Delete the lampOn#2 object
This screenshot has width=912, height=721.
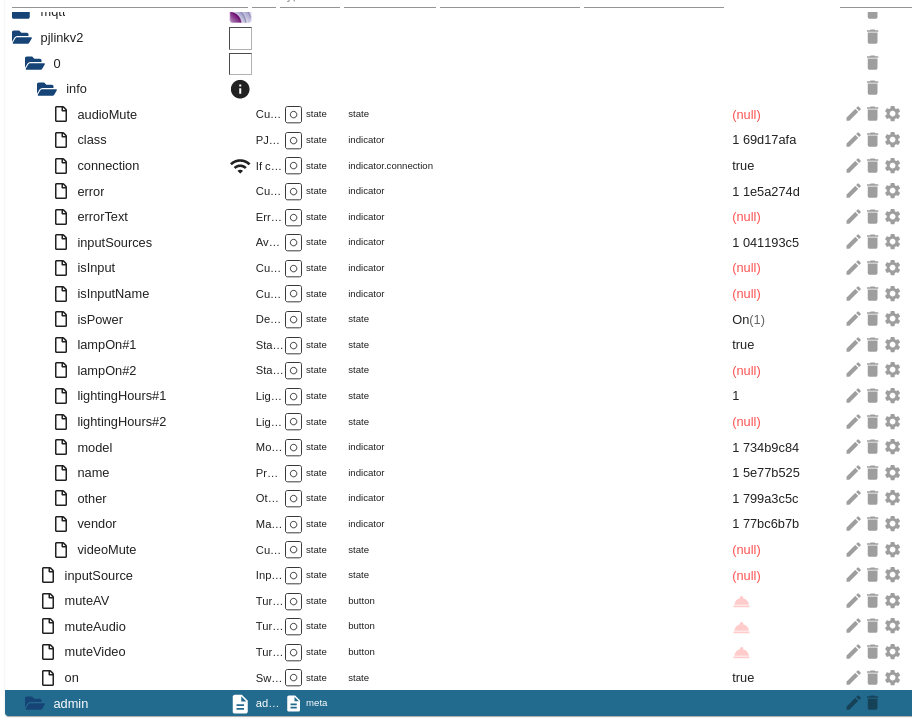point(872,370)
